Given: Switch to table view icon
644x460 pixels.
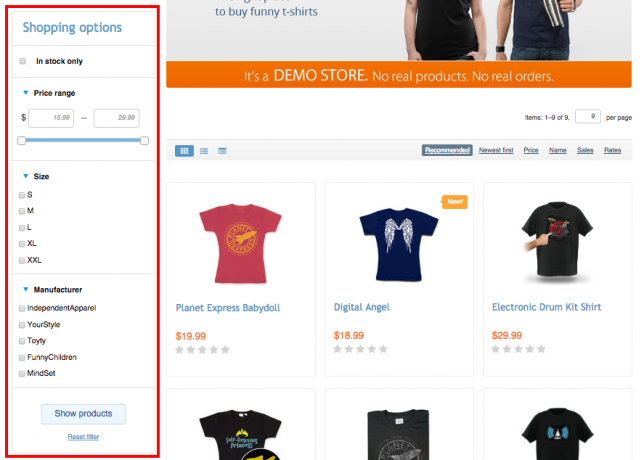Looking at the screenshot, I should pos(222,151).
